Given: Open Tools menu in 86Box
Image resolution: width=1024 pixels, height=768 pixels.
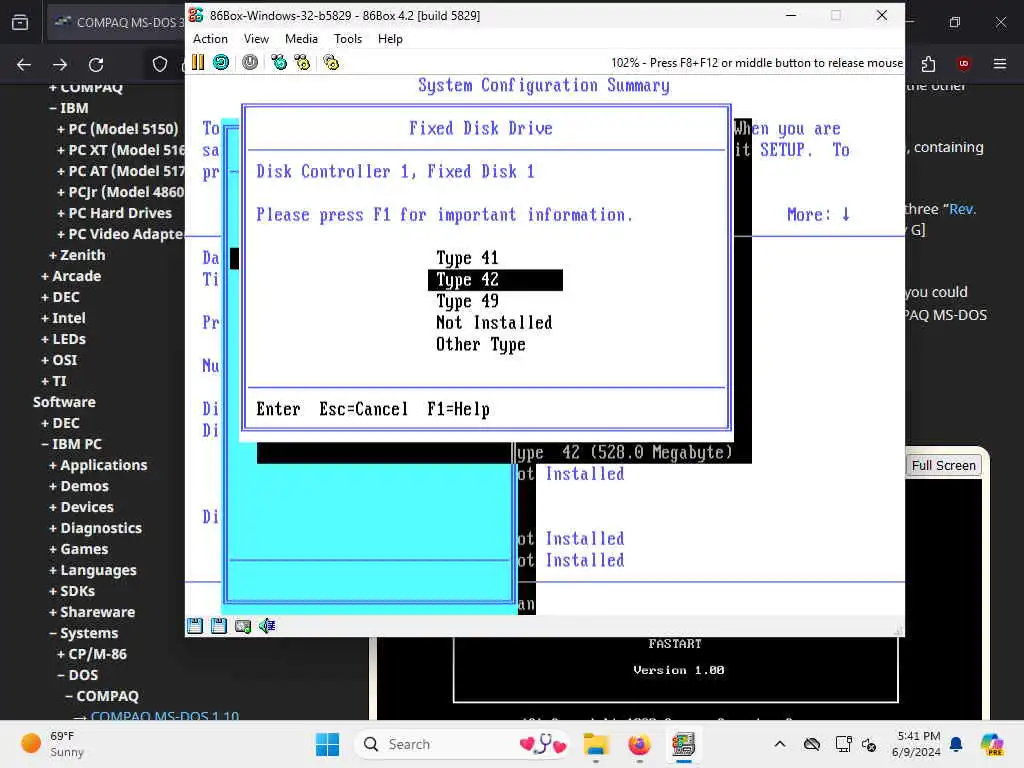Looking at the screenshot, I should point(347,39).
